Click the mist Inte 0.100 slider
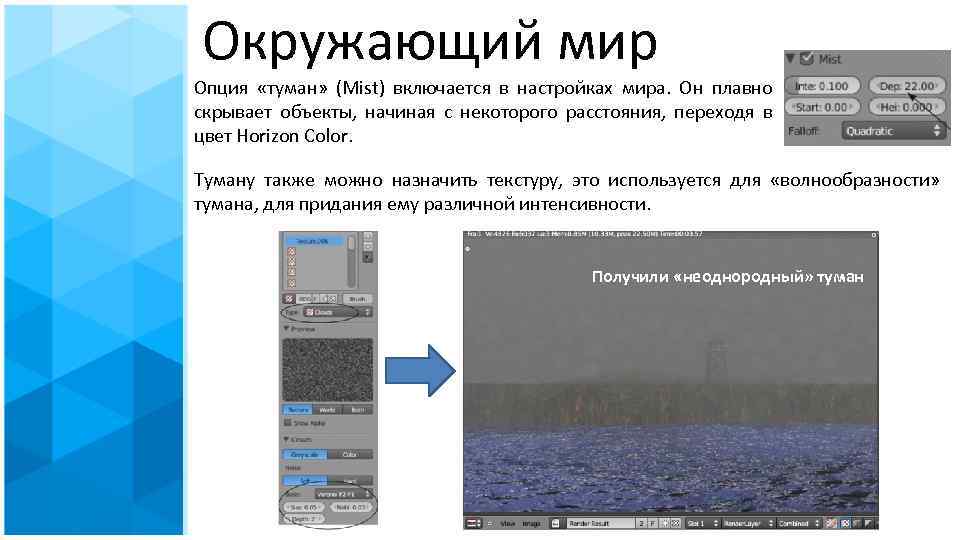The height and width of the screenshot is (540, 960). point(822,86)
